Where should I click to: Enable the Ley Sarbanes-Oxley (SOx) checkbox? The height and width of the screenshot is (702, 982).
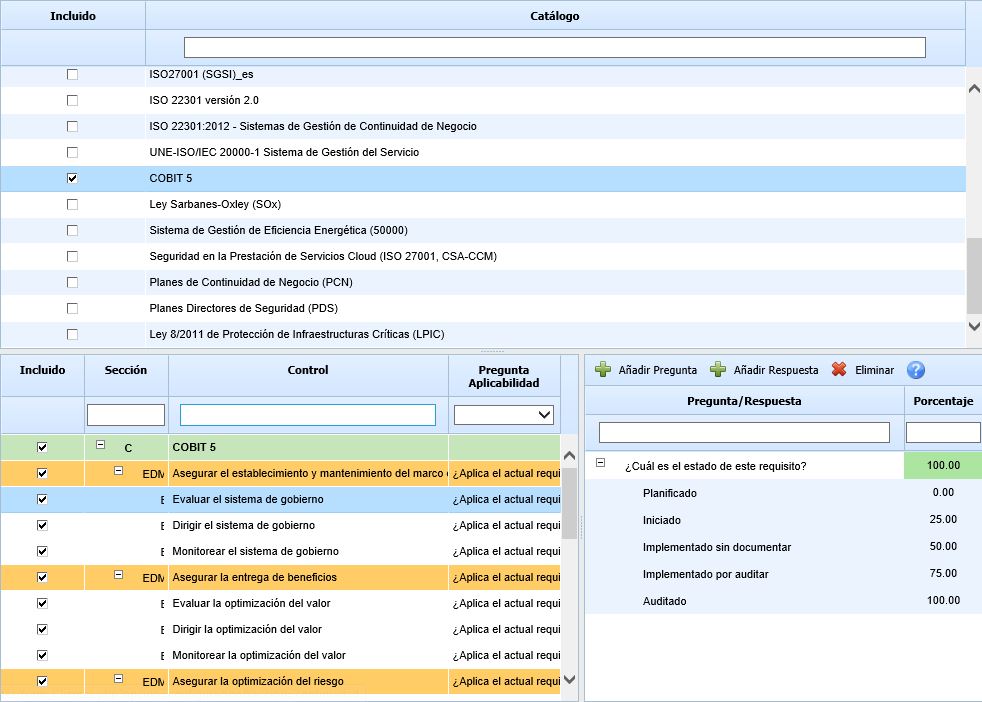72,204
